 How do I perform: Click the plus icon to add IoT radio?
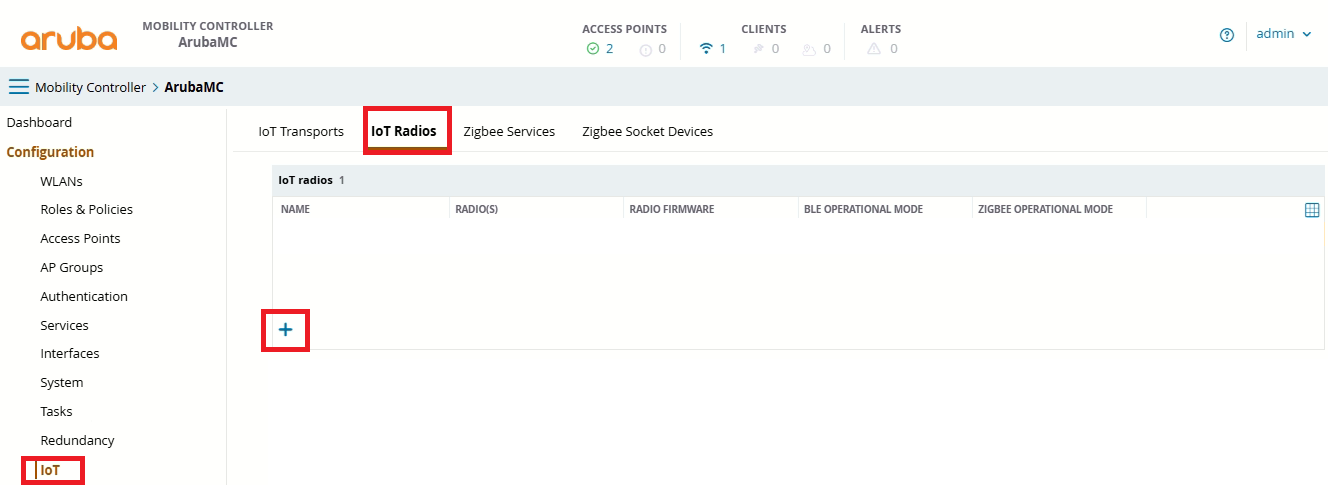[x=285, y=330]
